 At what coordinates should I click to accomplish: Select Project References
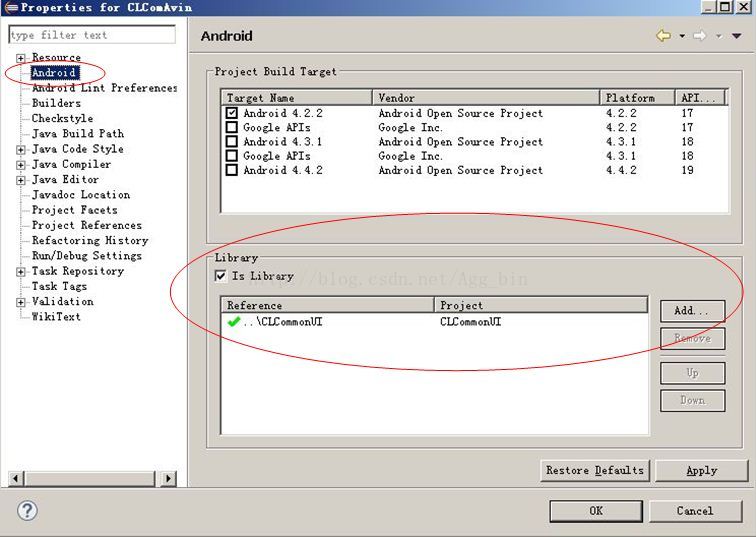tap(87, 225)
